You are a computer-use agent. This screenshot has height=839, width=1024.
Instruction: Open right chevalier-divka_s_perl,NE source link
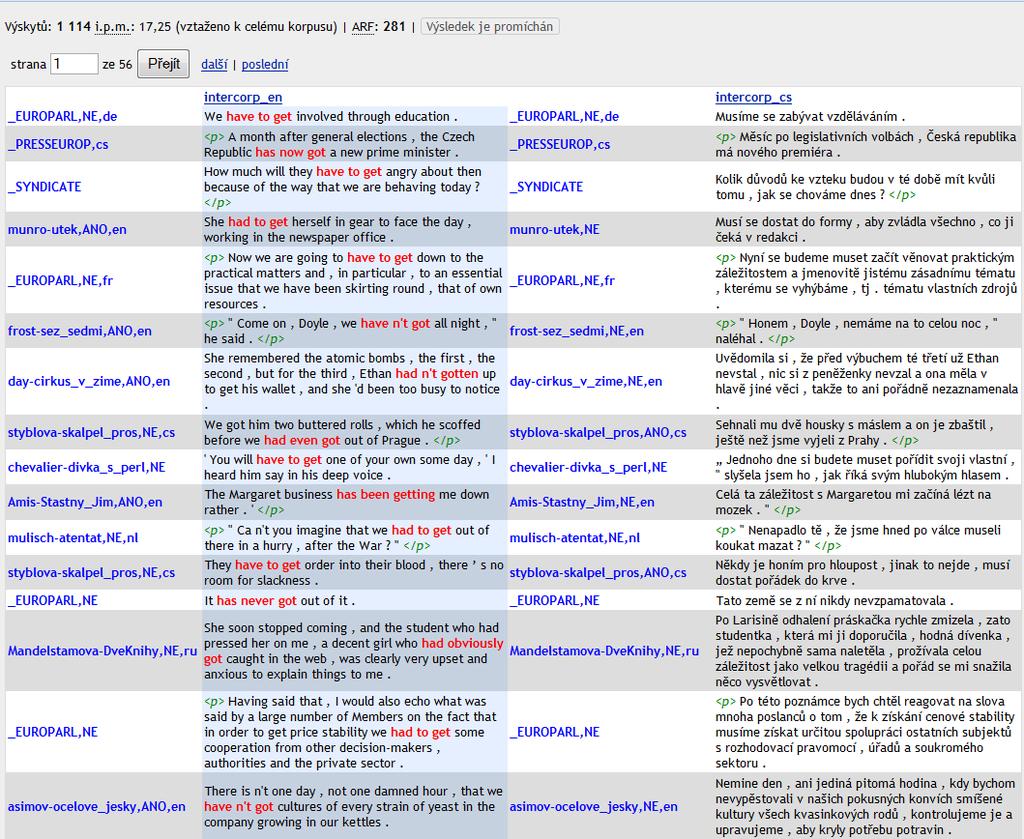tap(588, 467)
